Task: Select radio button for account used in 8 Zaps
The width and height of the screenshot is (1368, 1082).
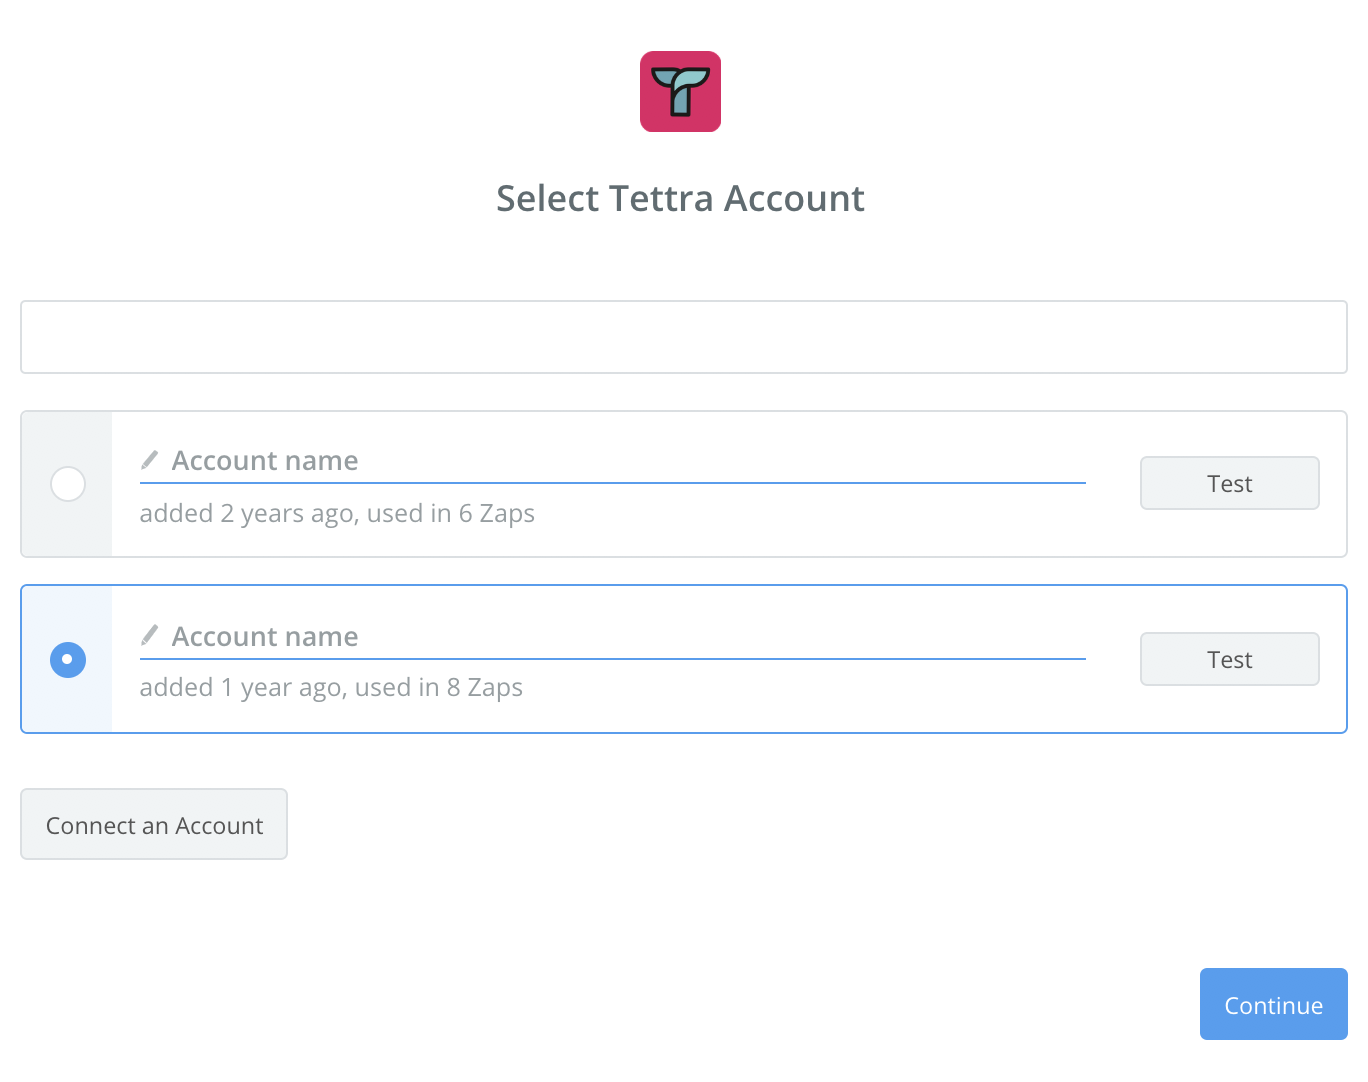Action: 68,660
